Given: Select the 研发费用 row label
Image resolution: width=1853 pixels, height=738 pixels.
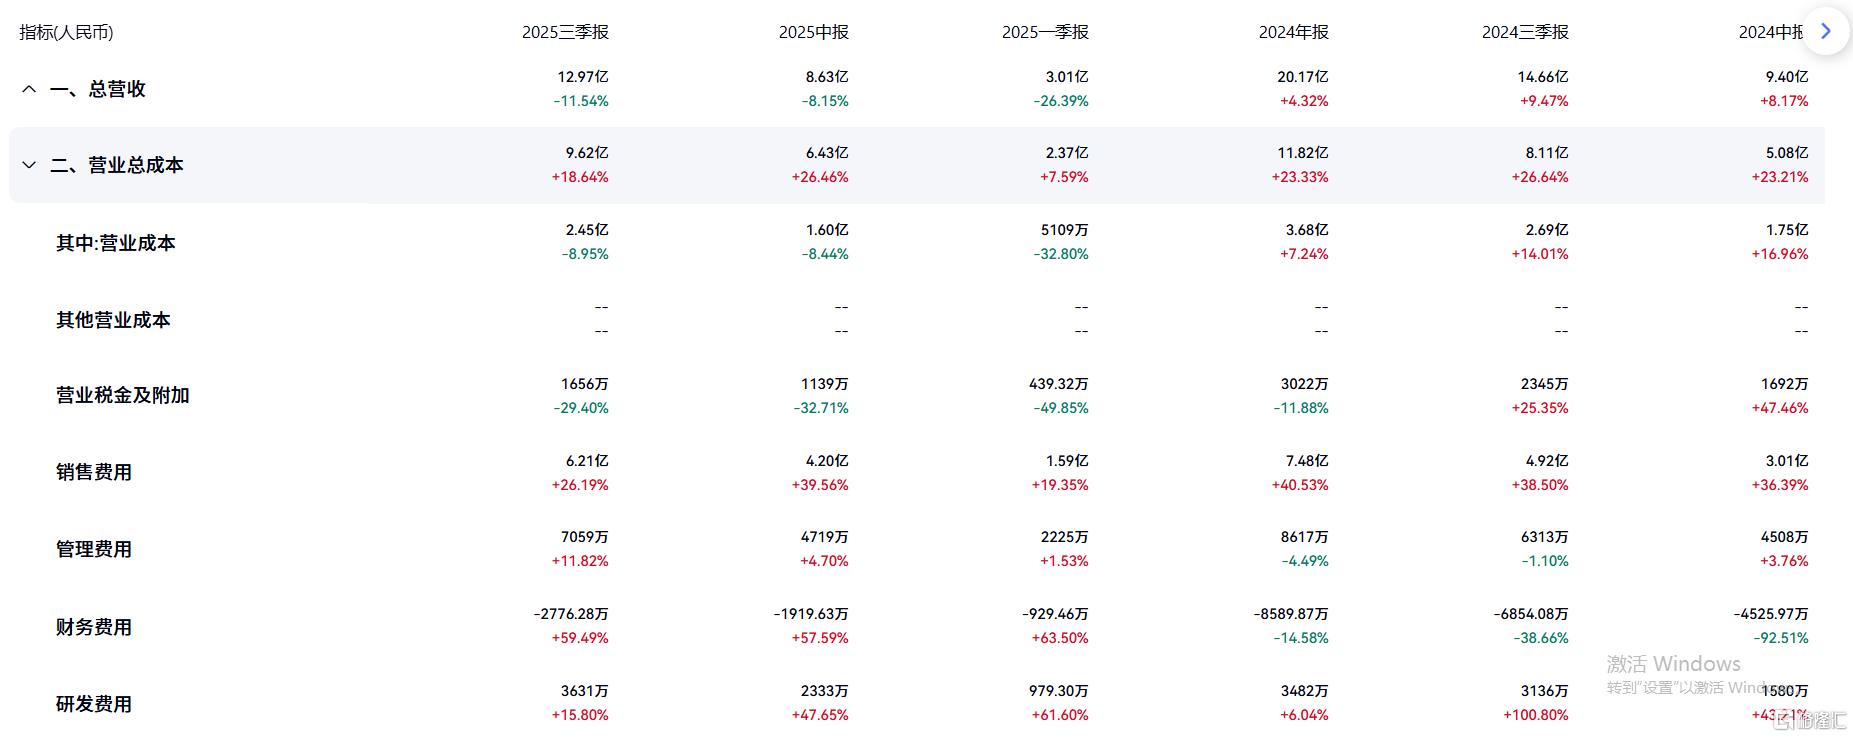Looking at the screenshot, I should pyautogui.click(x=94, y=704).
